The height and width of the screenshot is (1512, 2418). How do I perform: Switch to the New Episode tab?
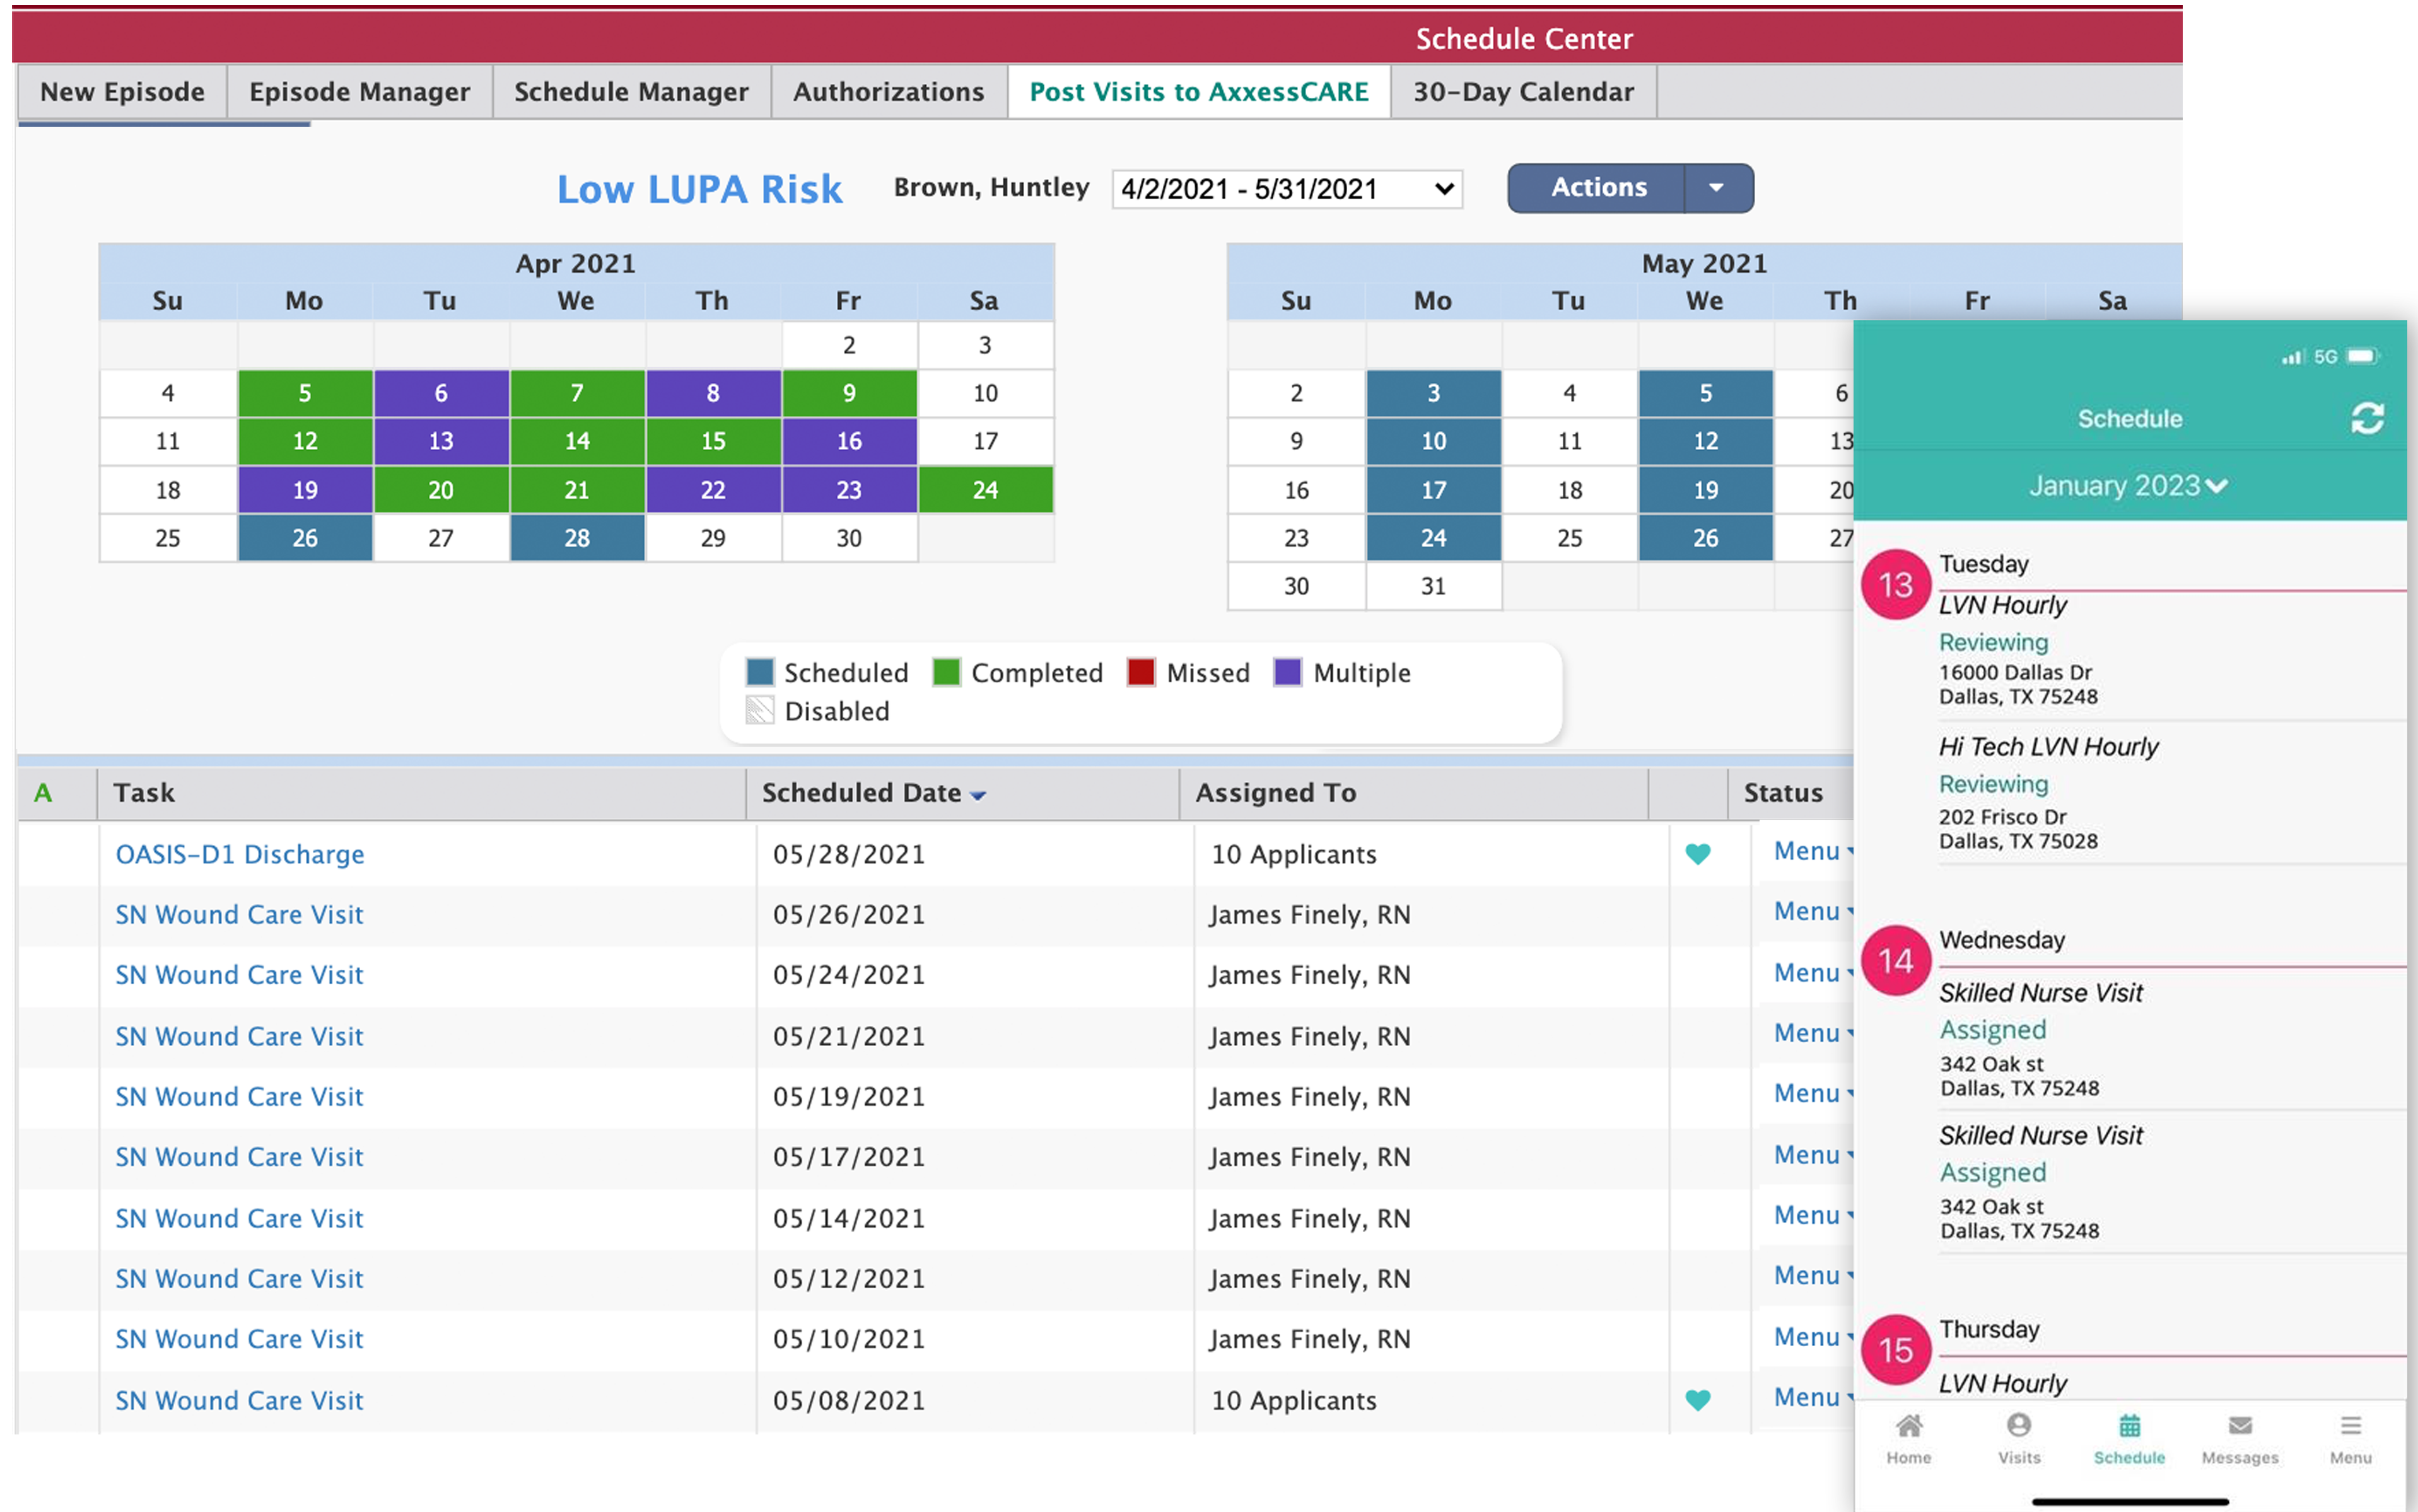[122, 92]
